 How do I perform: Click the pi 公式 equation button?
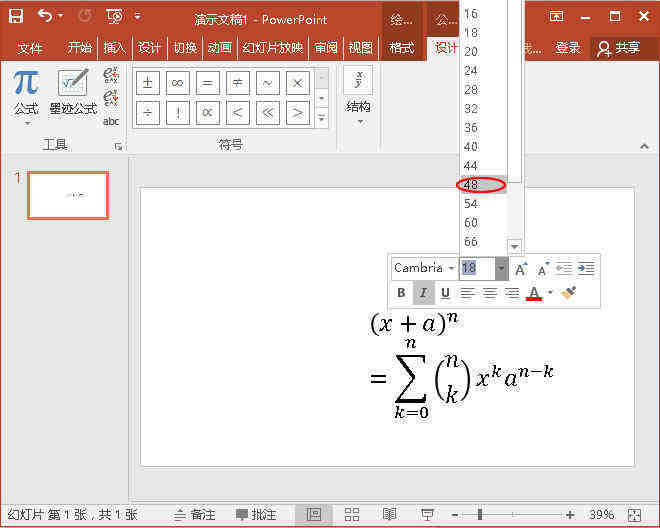[x=26, y=98]
